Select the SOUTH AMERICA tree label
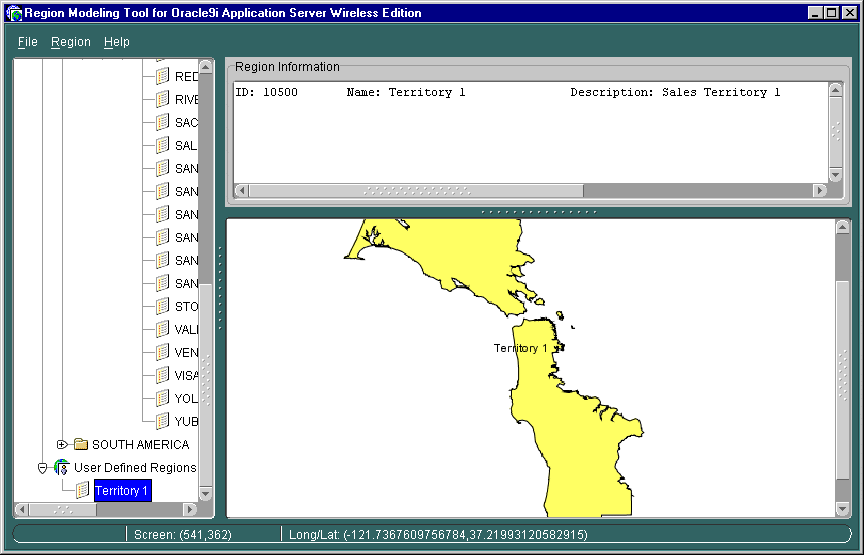The image size is (864, 555). tap(141, 445)
